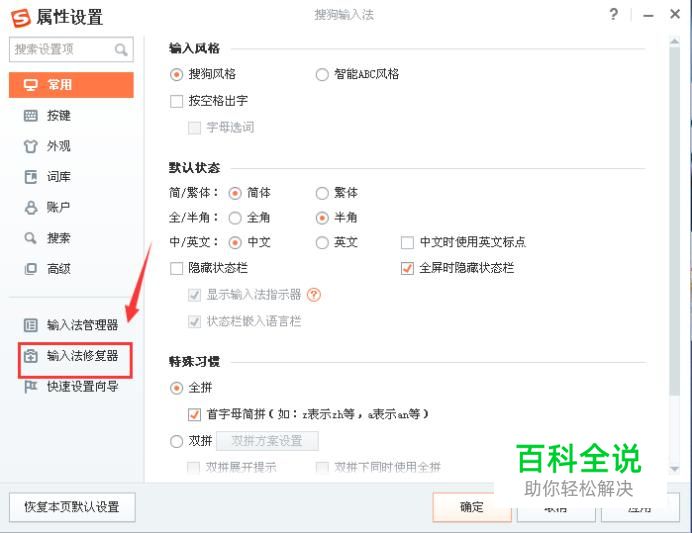
Task: Toggle the 首字母简拼 checkbox
Action: coord(195,414)
